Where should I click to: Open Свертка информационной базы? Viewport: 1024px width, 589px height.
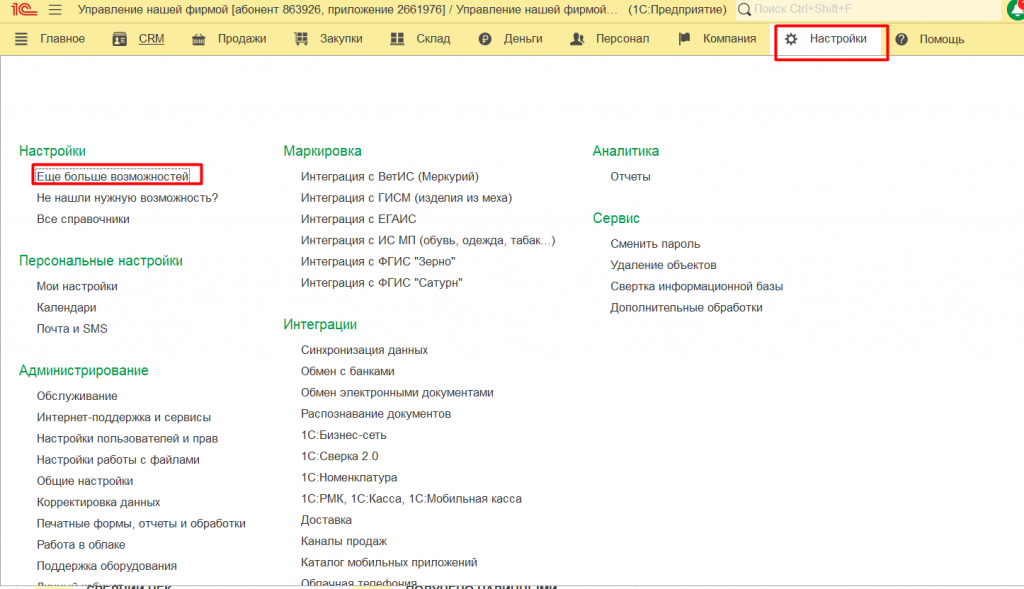click(x=697, y=286)
